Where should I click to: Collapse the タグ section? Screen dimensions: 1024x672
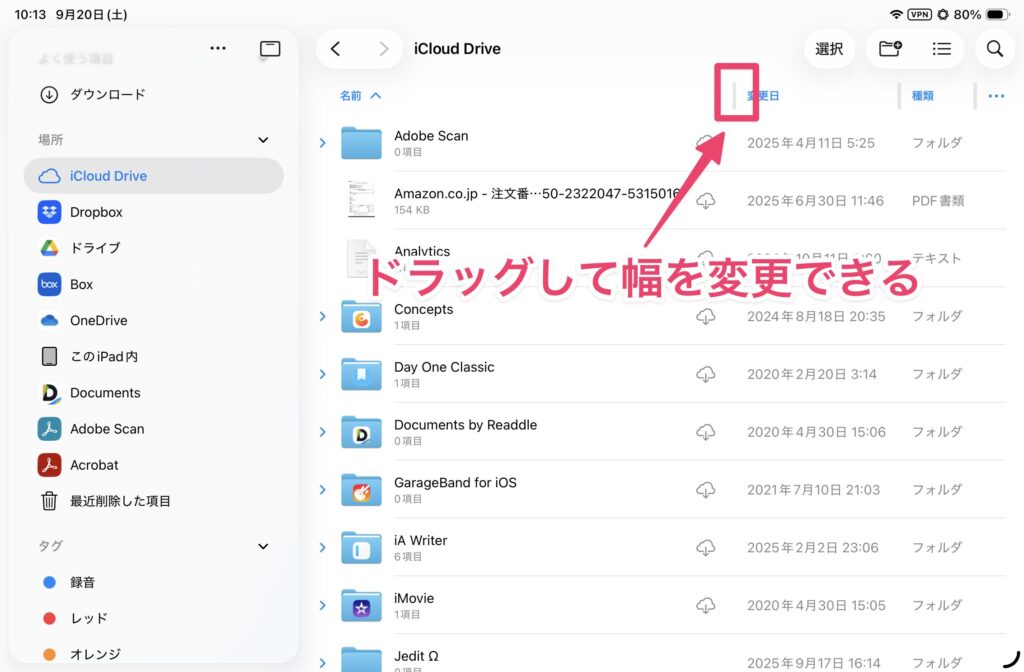[x=263, y=547]
